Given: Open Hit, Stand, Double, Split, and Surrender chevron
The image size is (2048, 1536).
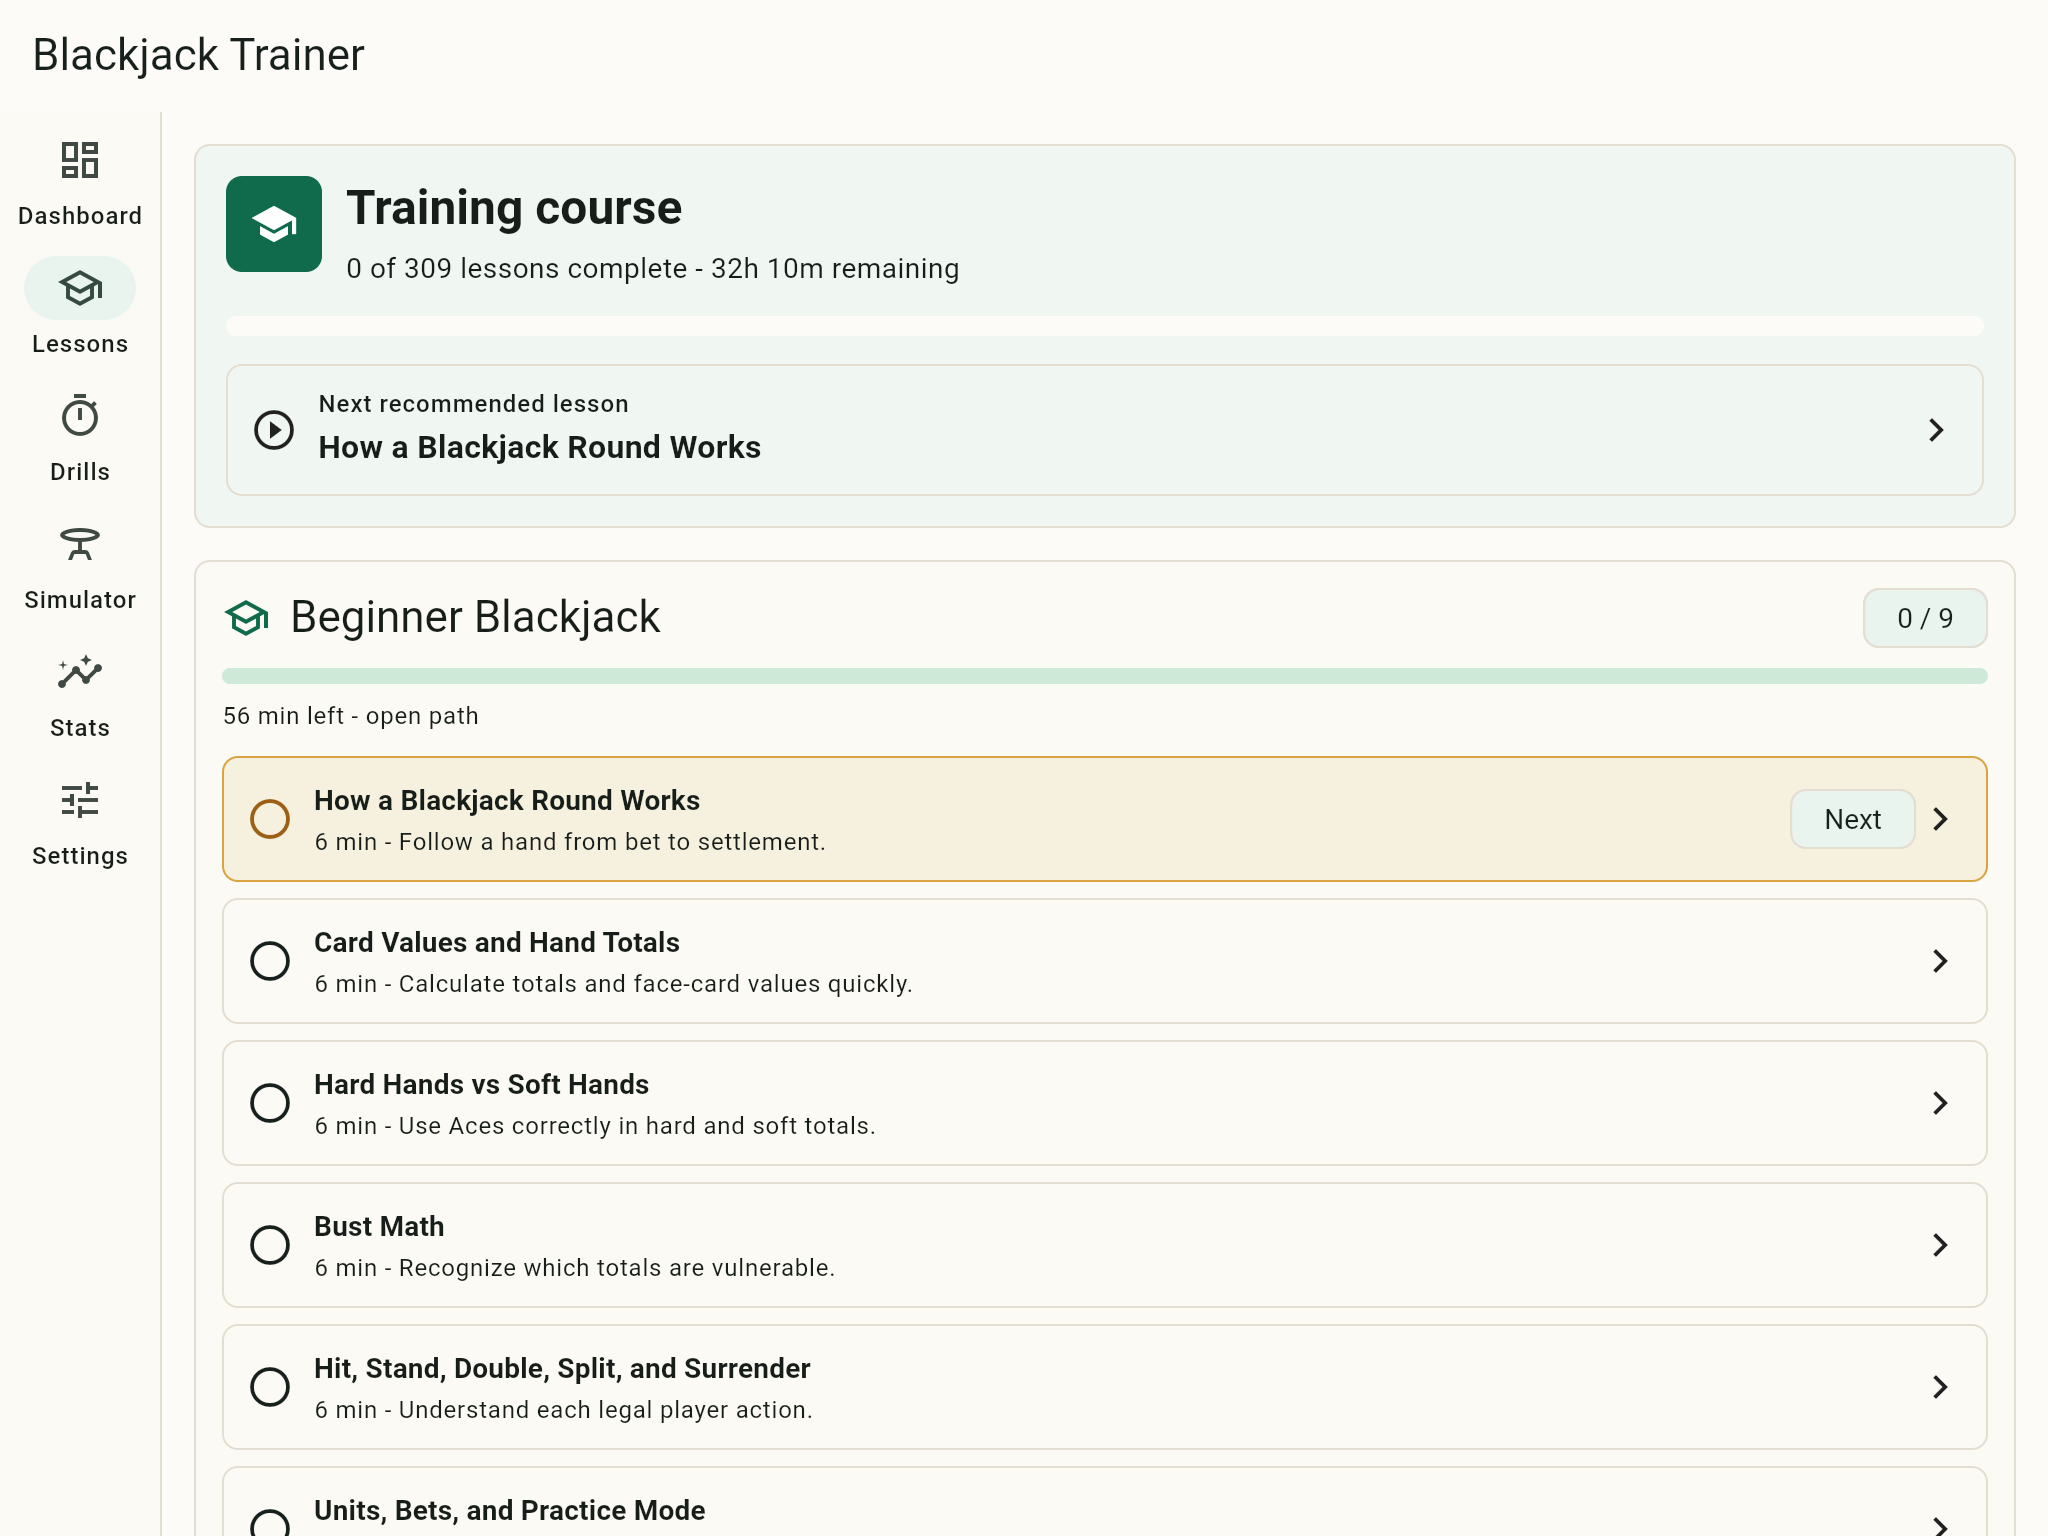Looking at the screenshot, I should point(1941,1387).
